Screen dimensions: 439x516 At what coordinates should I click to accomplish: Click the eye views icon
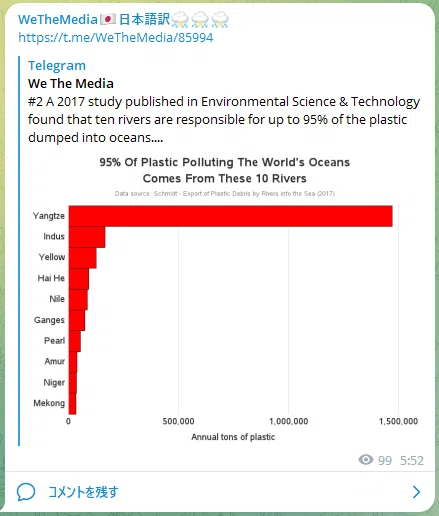(366, 460)
